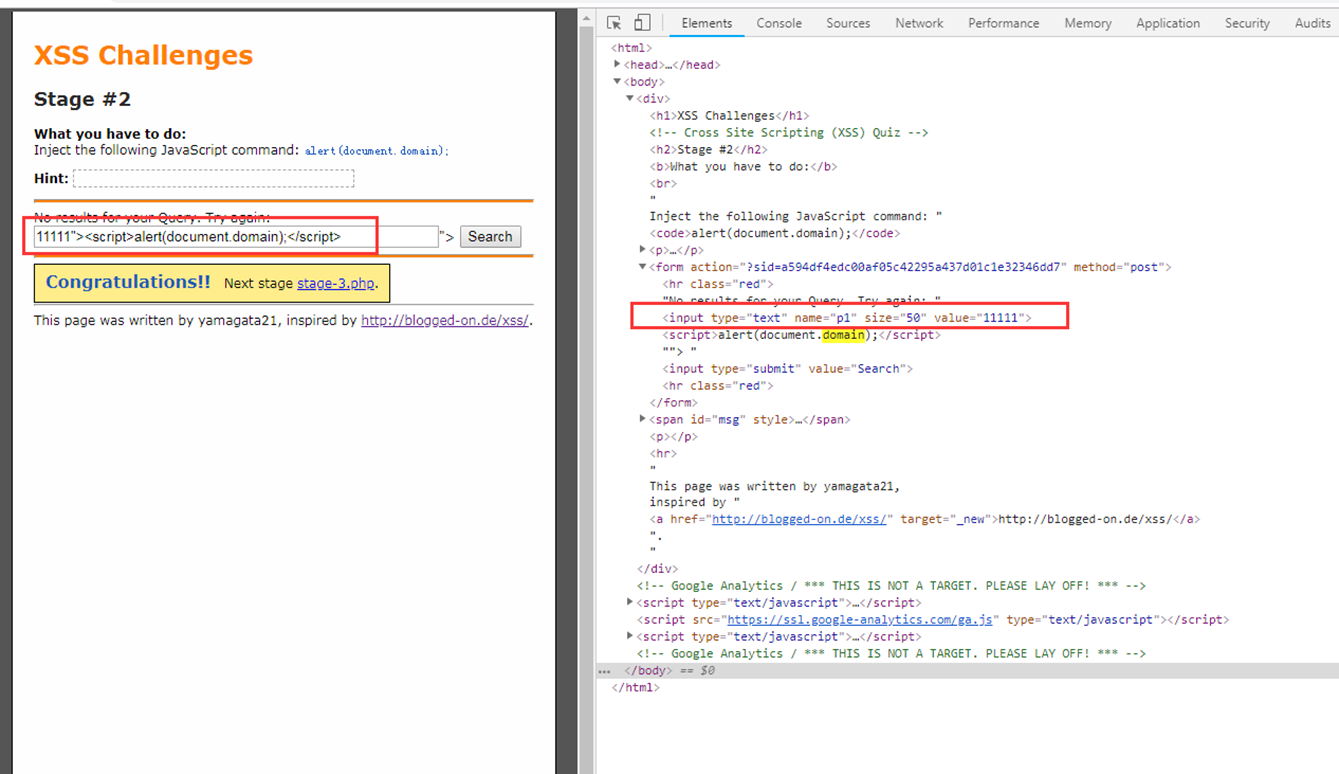Select the h1 XSS Challenges node
The image size is (1339, 774).
pyautogui.click(x=729, y=116)
